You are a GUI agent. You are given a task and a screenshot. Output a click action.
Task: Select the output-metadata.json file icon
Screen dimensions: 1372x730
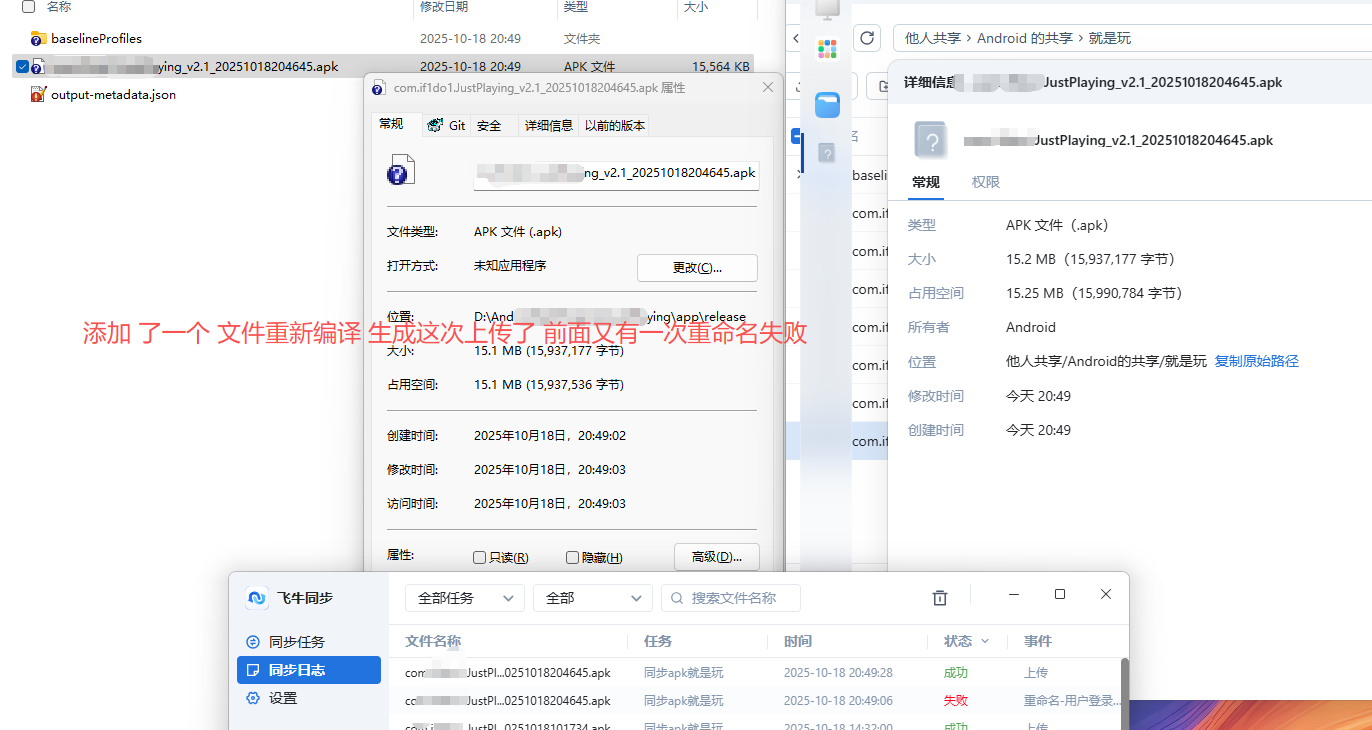39,95
